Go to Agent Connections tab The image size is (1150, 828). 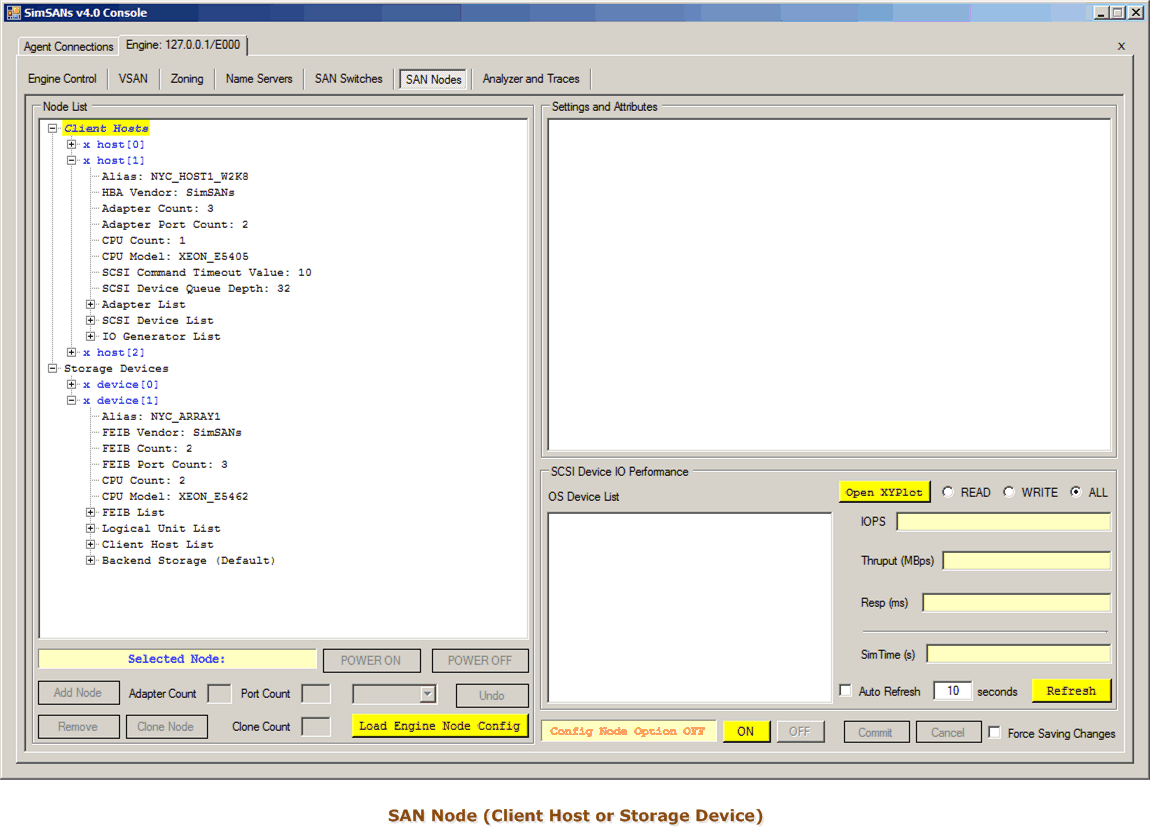69,47
